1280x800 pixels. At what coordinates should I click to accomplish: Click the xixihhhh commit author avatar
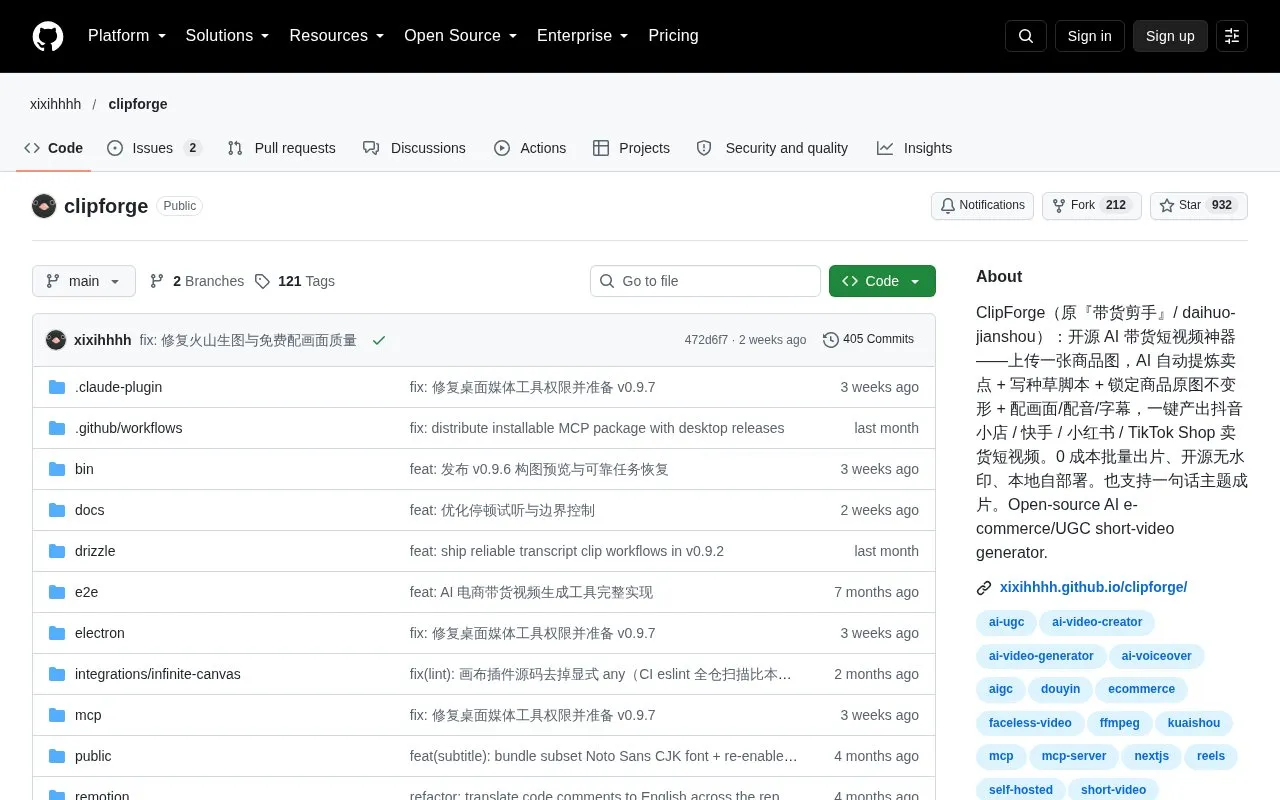click(56, 340)
